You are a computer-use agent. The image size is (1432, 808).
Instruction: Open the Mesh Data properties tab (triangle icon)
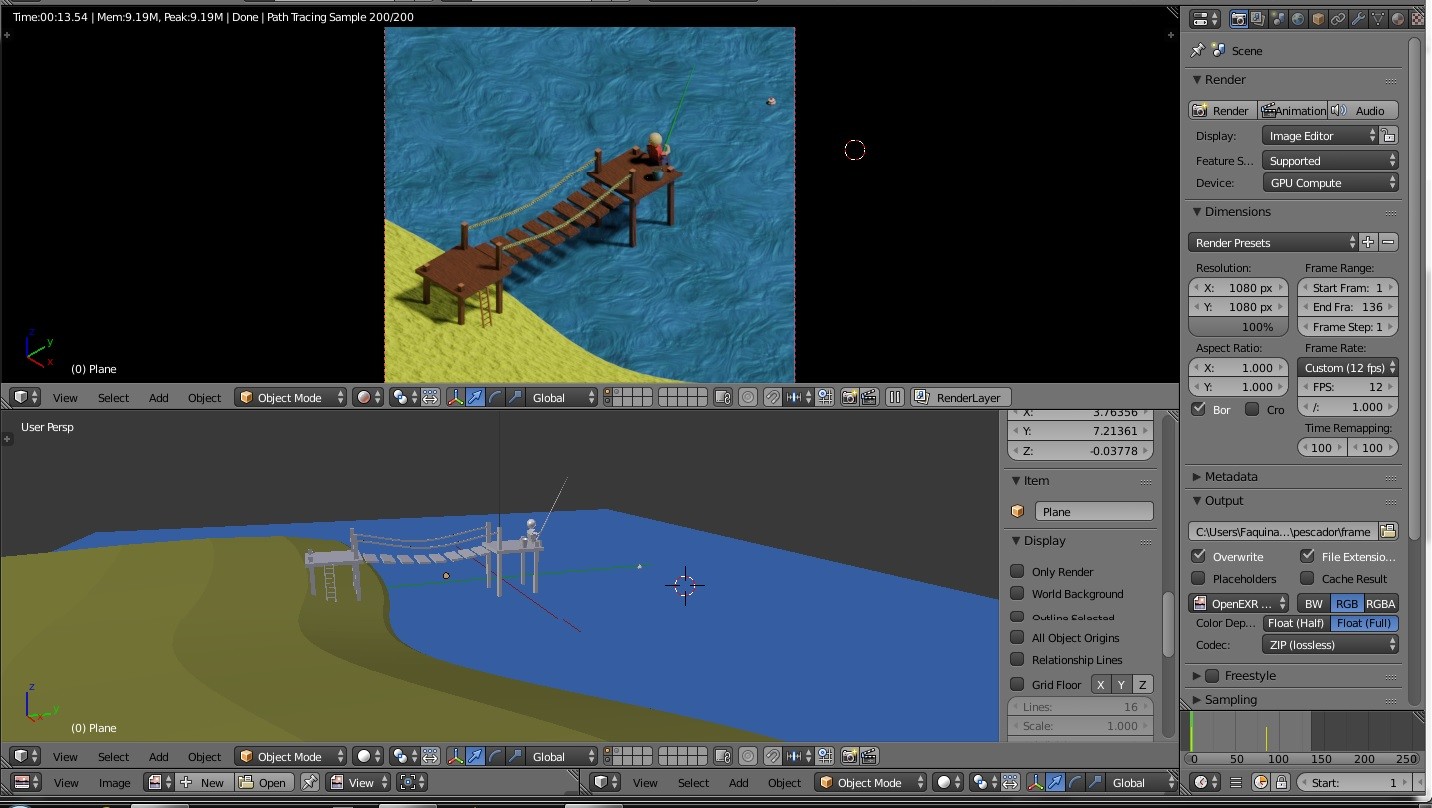pyautogui.click(x=1378, y=19)
